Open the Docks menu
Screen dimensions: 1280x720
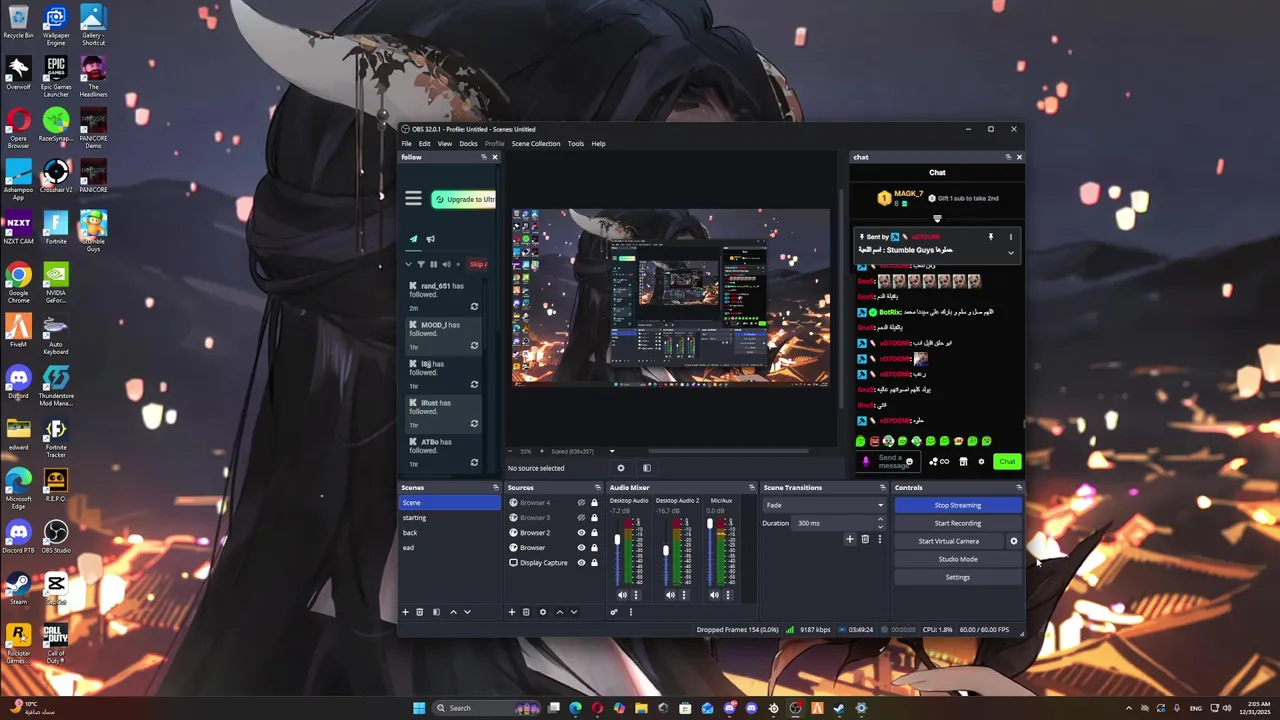[x=468, y=144]
